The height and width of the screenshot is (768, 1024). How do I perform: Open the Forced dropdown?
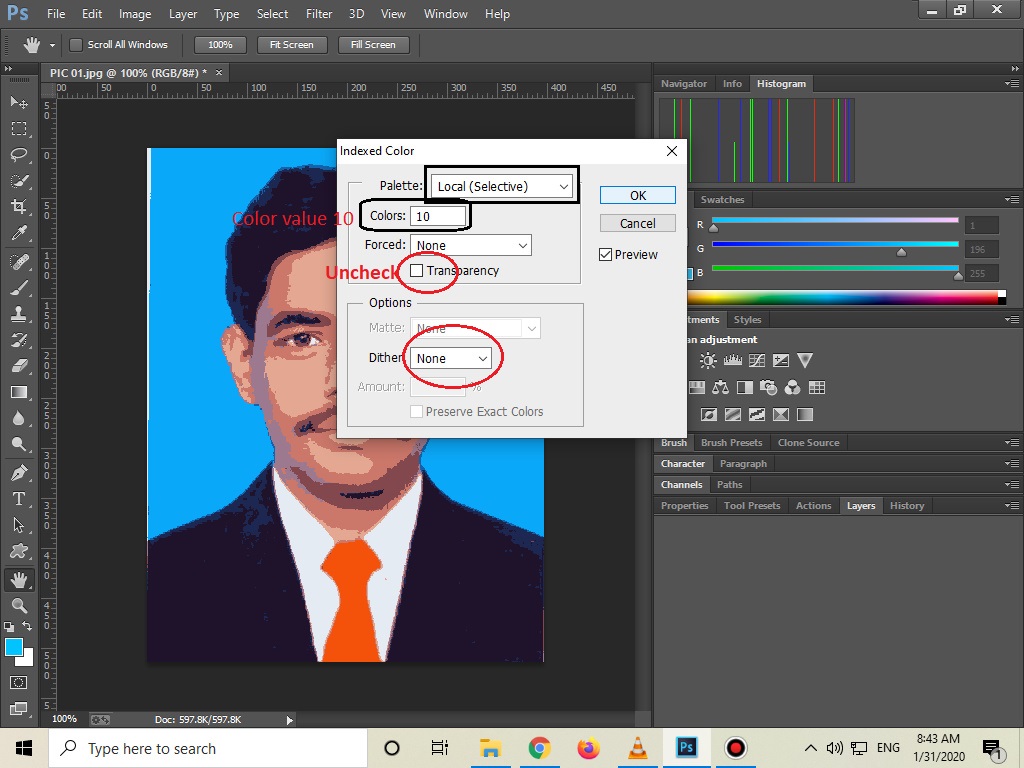(x=470, y=244)
